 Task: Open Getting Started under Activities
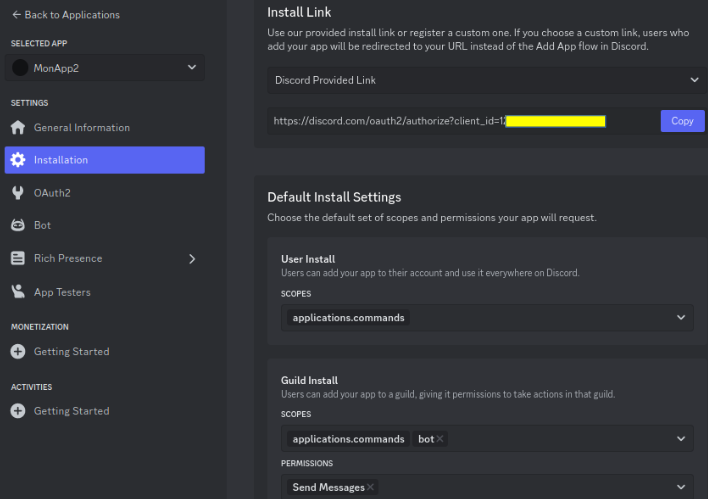tap(105, 411)
